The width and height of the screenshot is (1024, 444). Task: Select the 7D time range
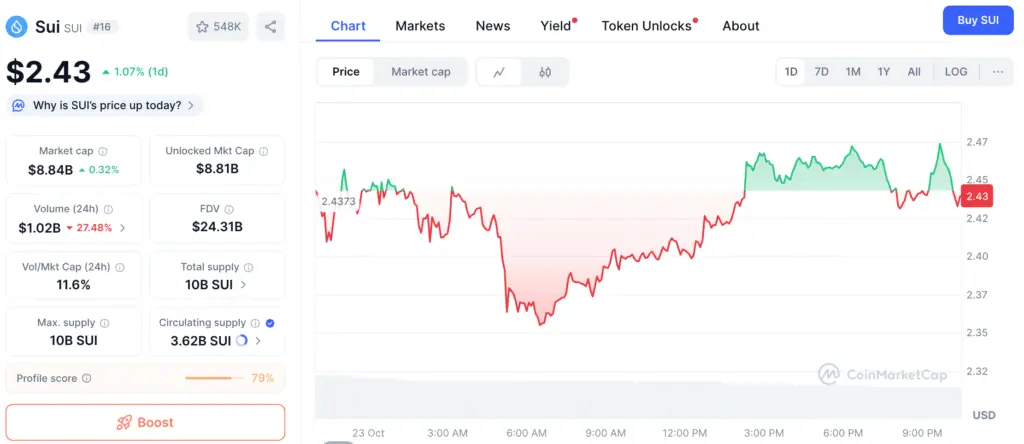(x=821, y=72)
